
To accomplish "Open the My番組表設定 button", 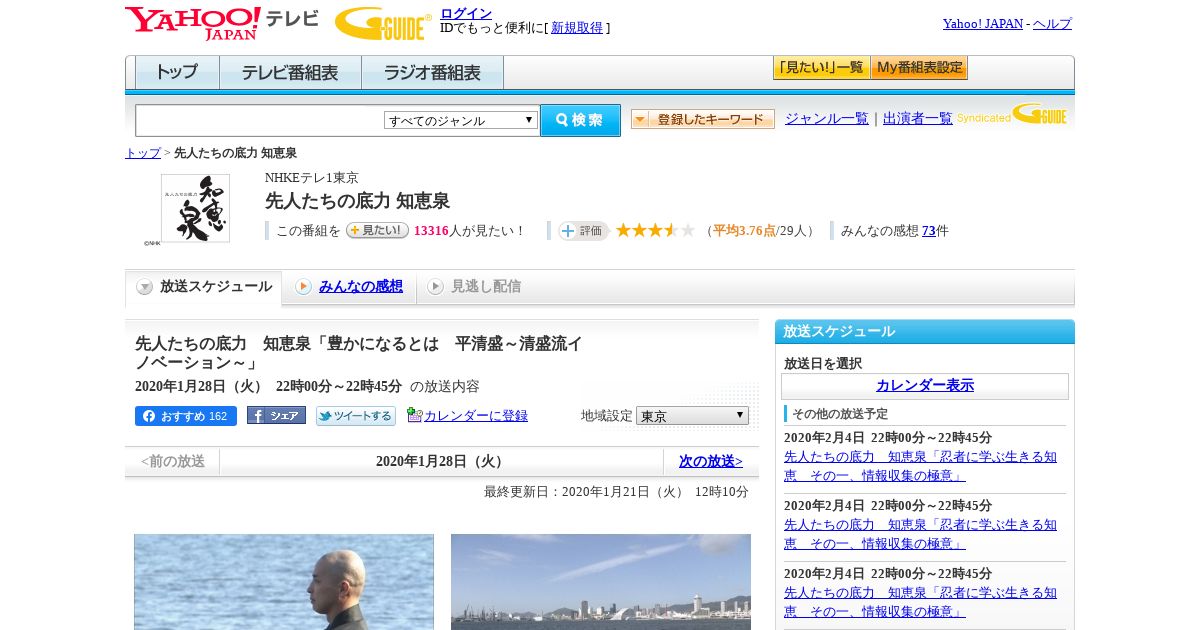I will (920, 68).
